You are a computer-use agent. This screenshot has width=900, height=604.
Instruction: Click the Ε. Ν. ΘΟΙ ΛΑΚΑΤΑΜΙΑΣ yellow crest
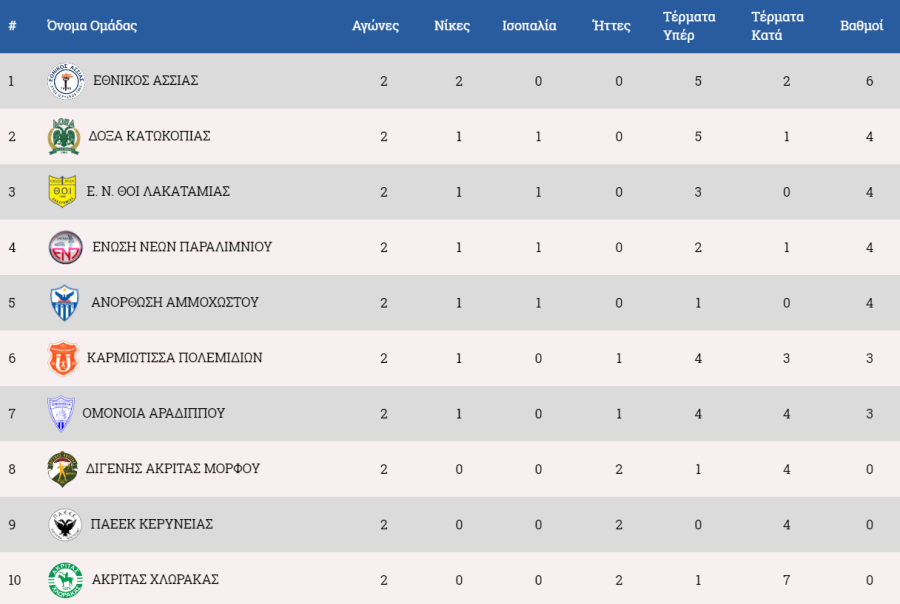(x=63, y=191)
